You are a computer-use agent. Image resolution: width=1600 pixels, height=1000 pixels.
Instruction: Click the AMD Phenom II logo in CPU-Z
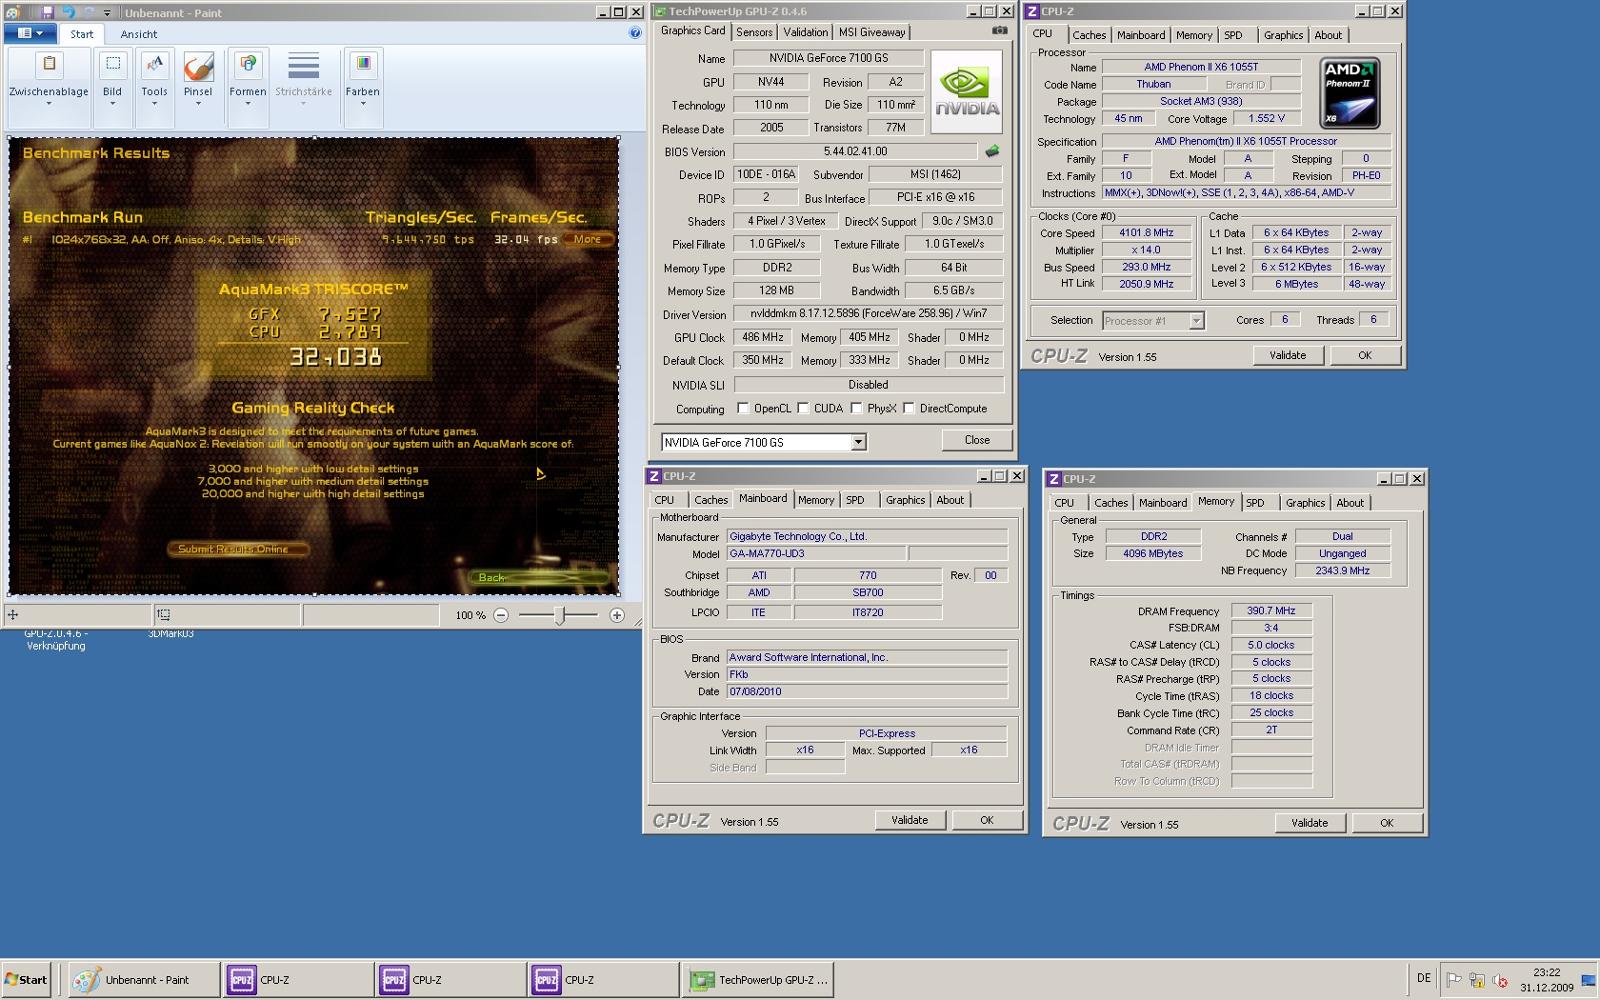point(1350,93)
